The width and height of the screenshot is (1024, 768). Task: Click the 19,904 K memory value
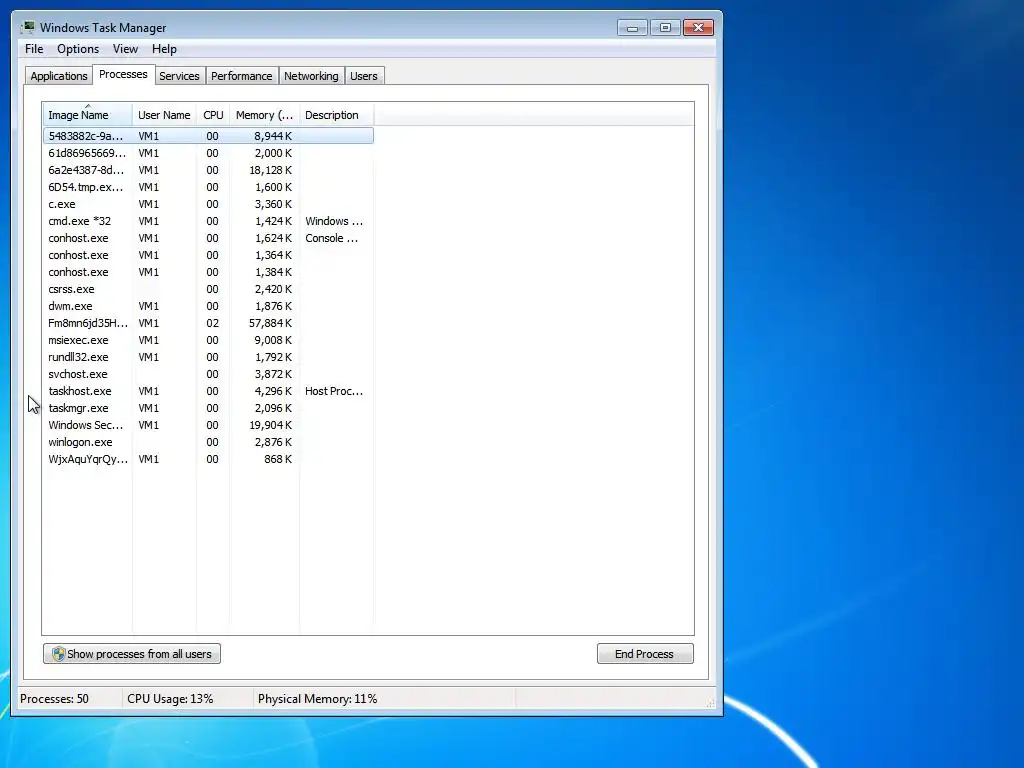270,424
